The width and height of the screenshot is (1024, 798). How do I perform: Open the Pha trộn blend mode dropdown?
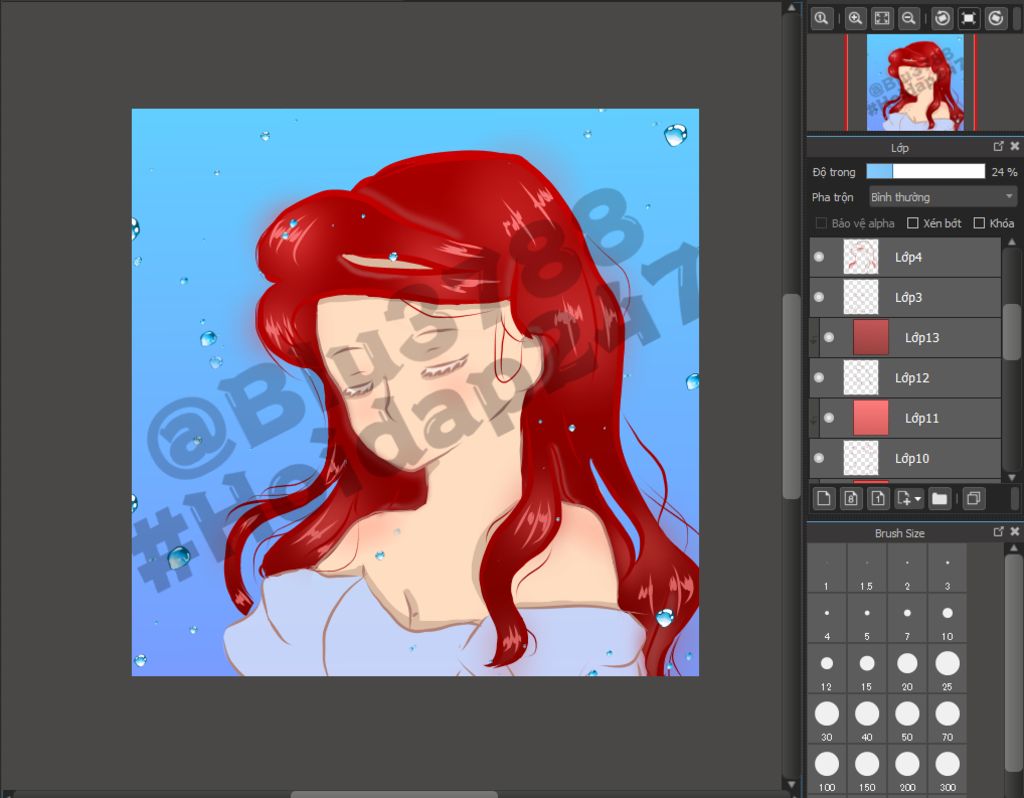[x=943, y=197]
